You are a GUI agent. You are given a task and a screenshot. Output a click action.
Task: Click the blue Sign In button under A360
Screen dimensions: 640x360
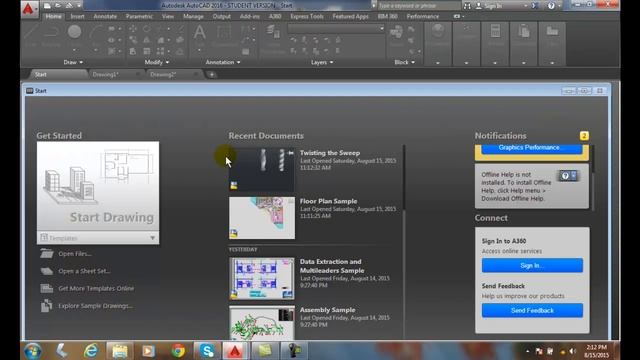pyautogui.click(x=532, y=265)
